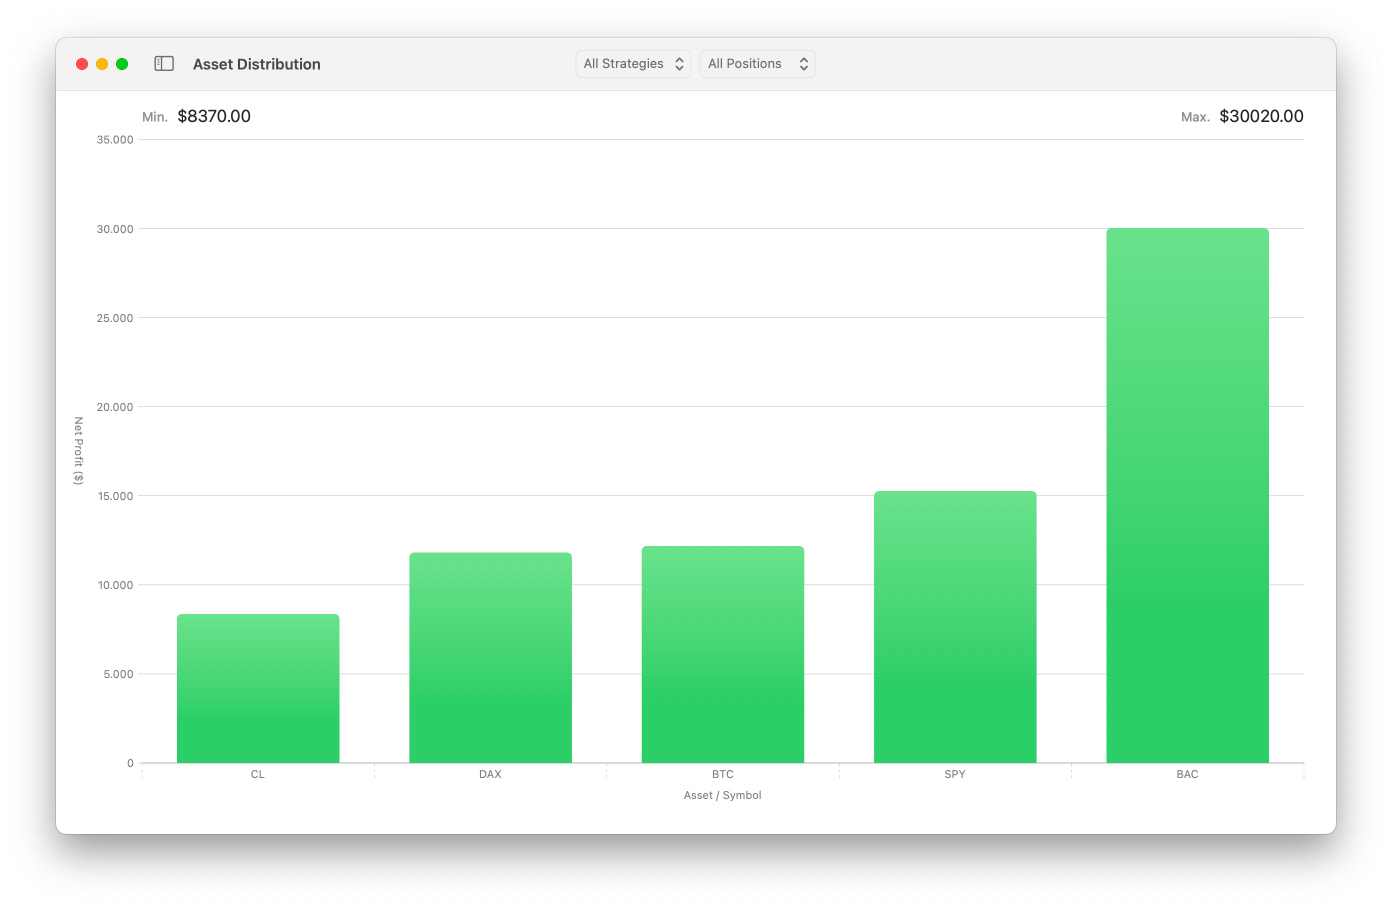1392x908 pixels.
Task: Click the Min. label
Action: tap(155, 117)
